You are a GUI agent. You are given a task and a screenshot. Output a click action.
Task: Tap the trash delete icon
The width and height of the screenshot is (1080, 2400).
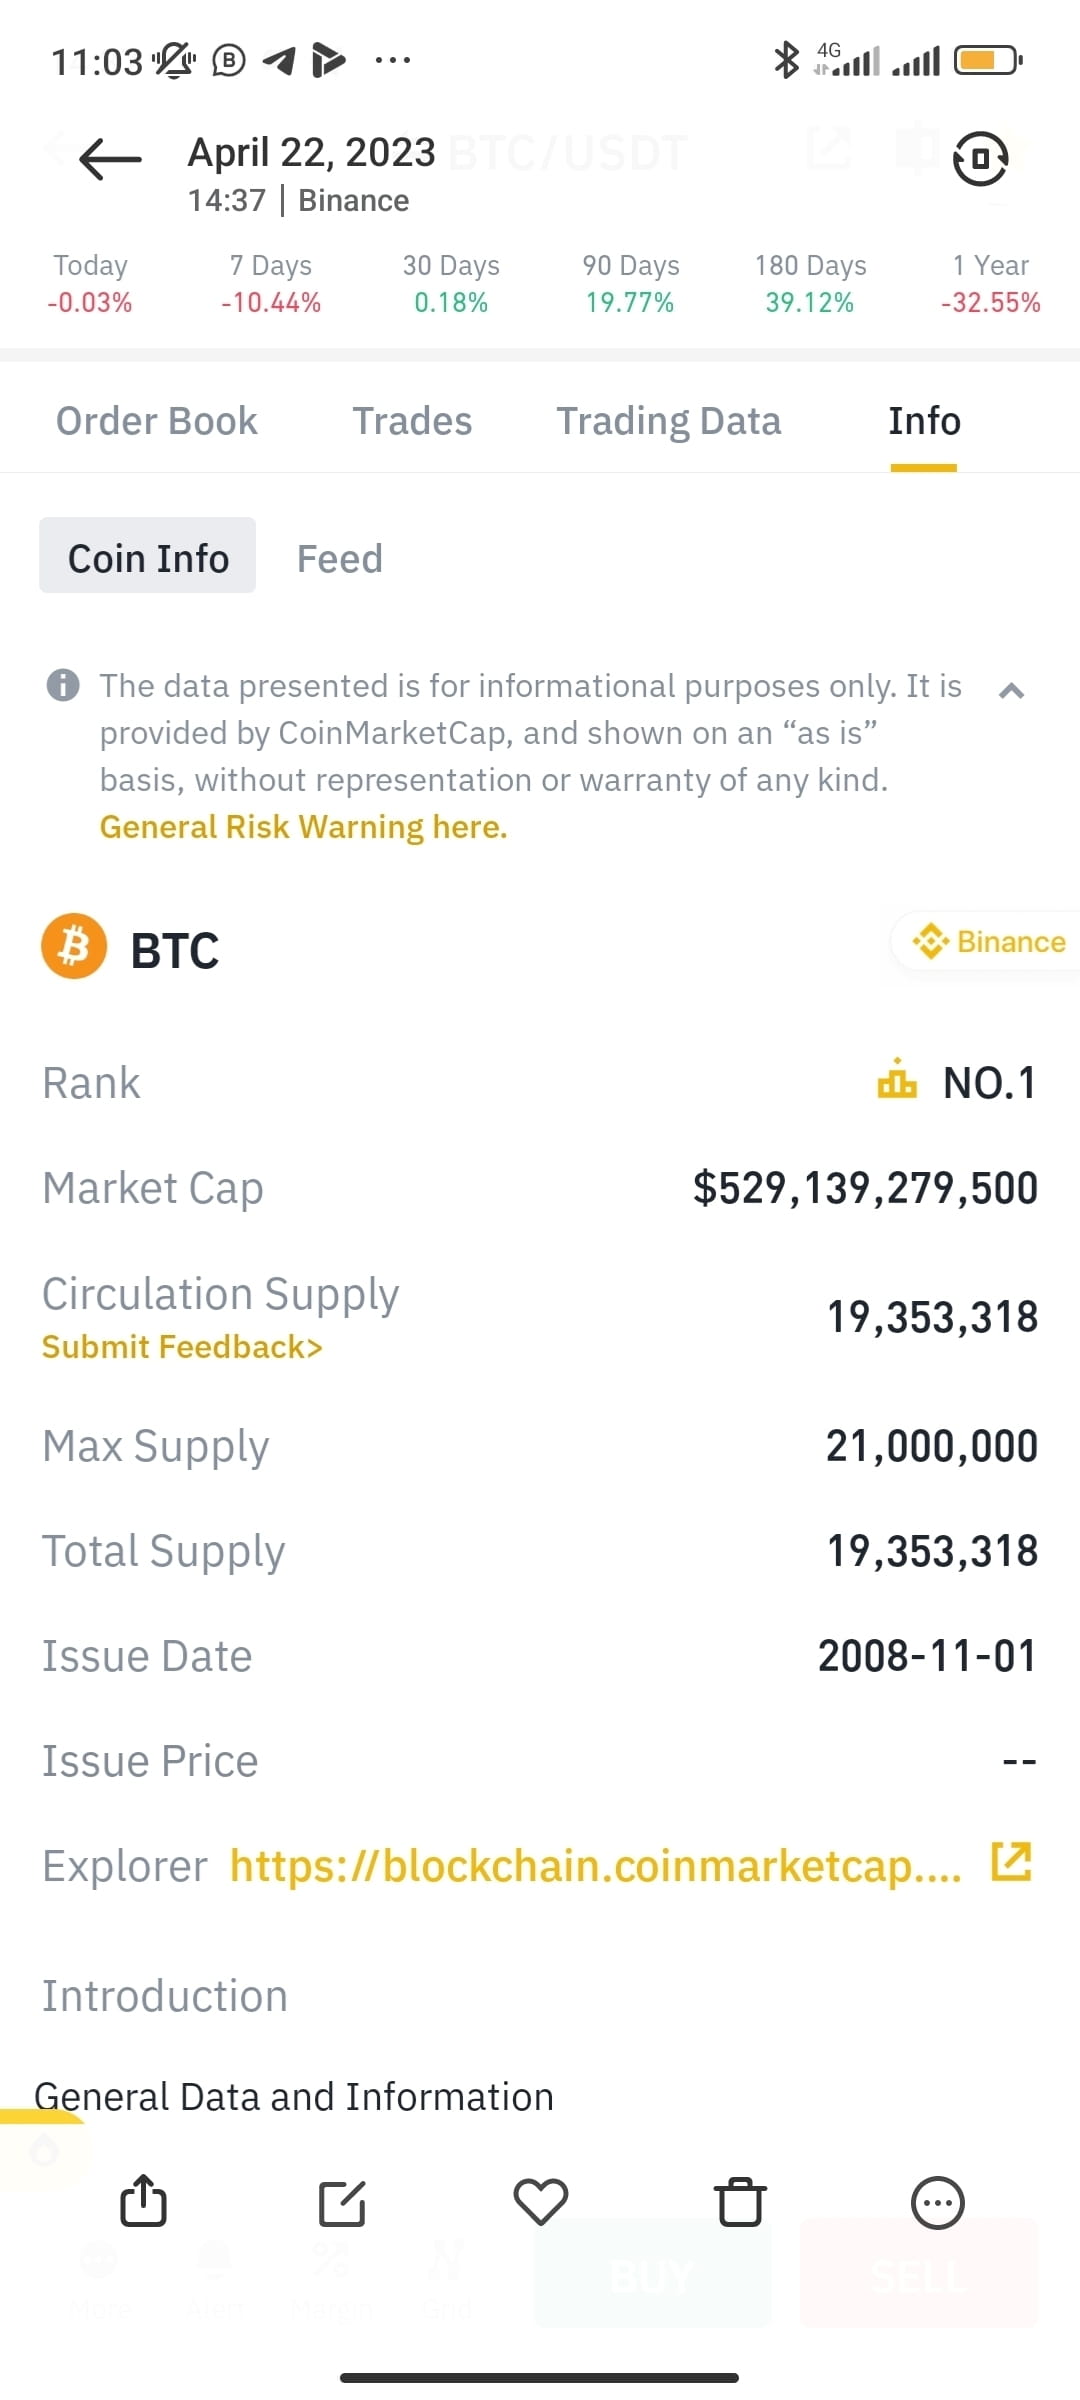(740, 2202)
